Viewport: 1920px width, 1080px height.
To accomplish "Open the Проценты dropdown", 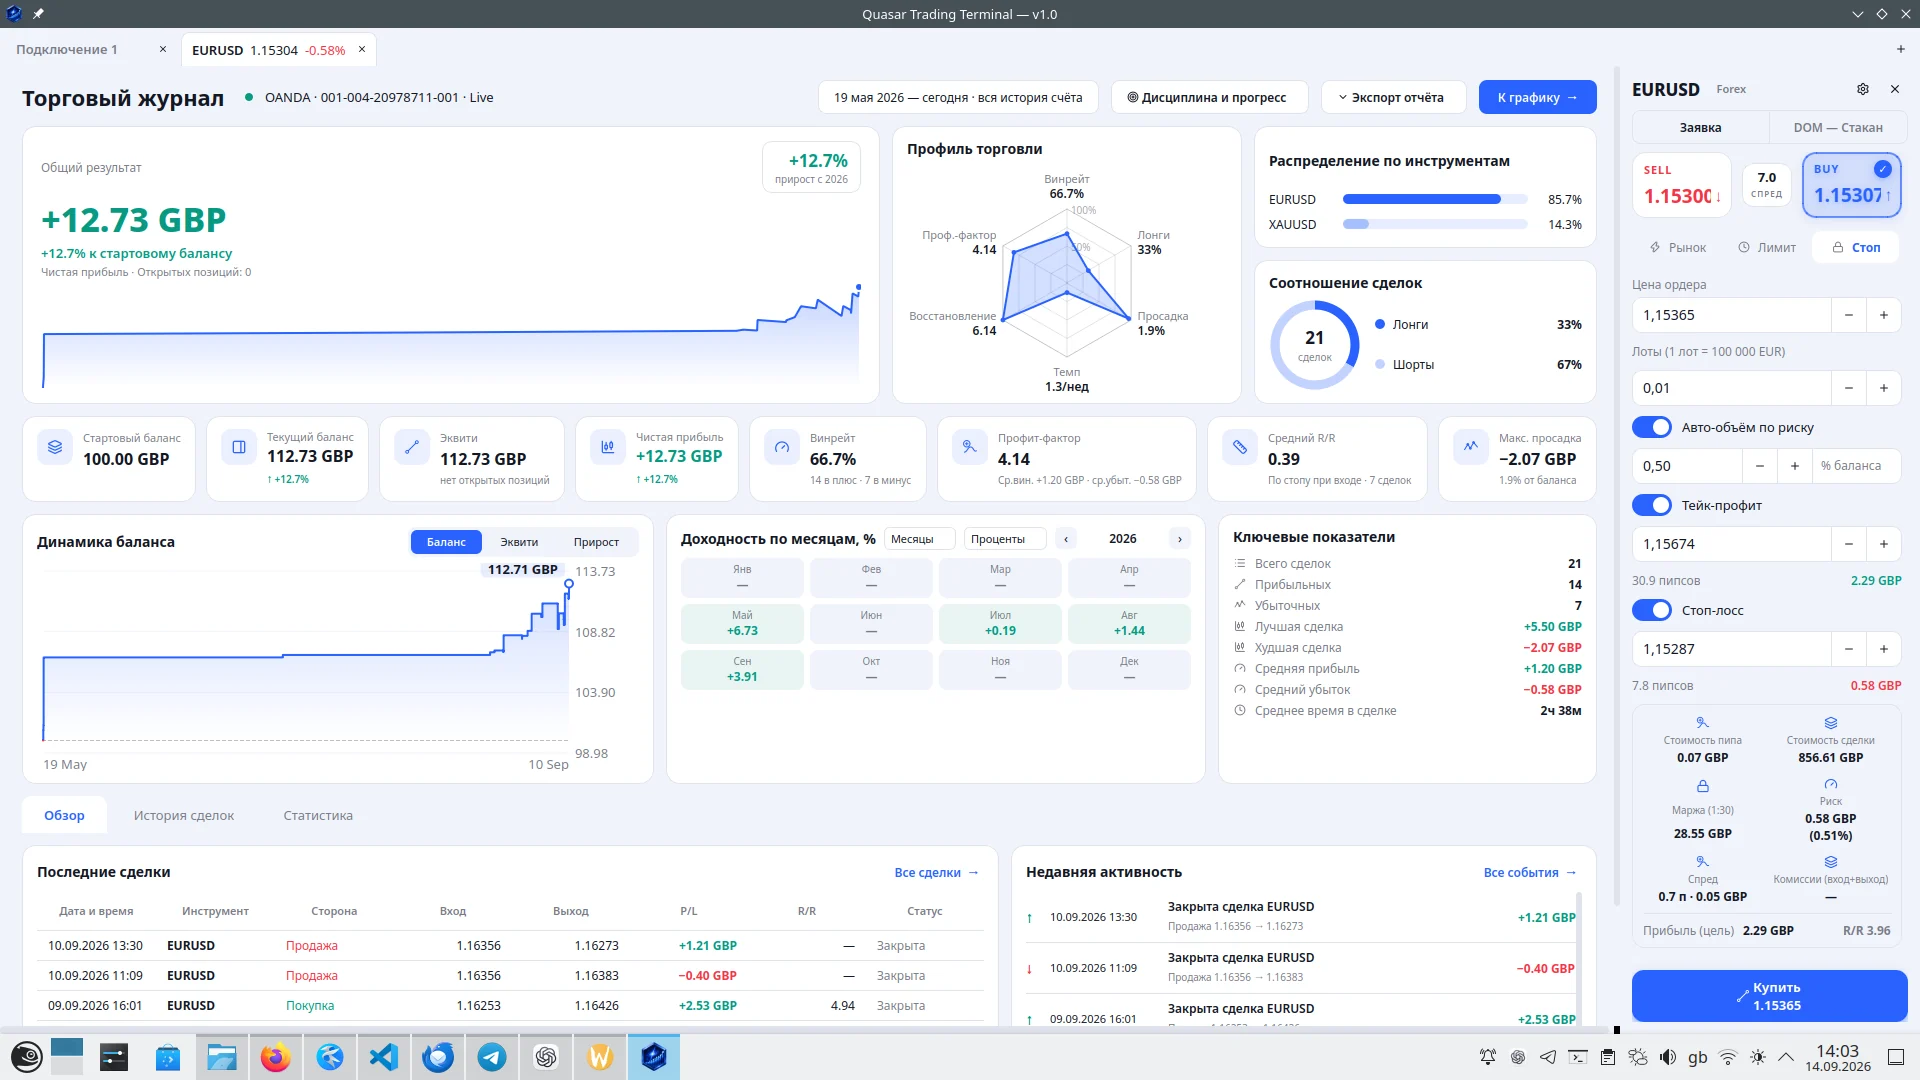I will (x=1004, y=539).
